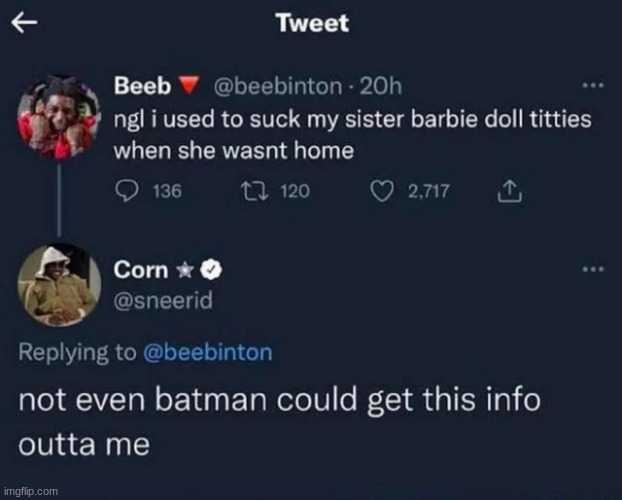This screenshot has width=622, height=500.
Task: Open more options on Corn's reply
Action: coord(593,268)
